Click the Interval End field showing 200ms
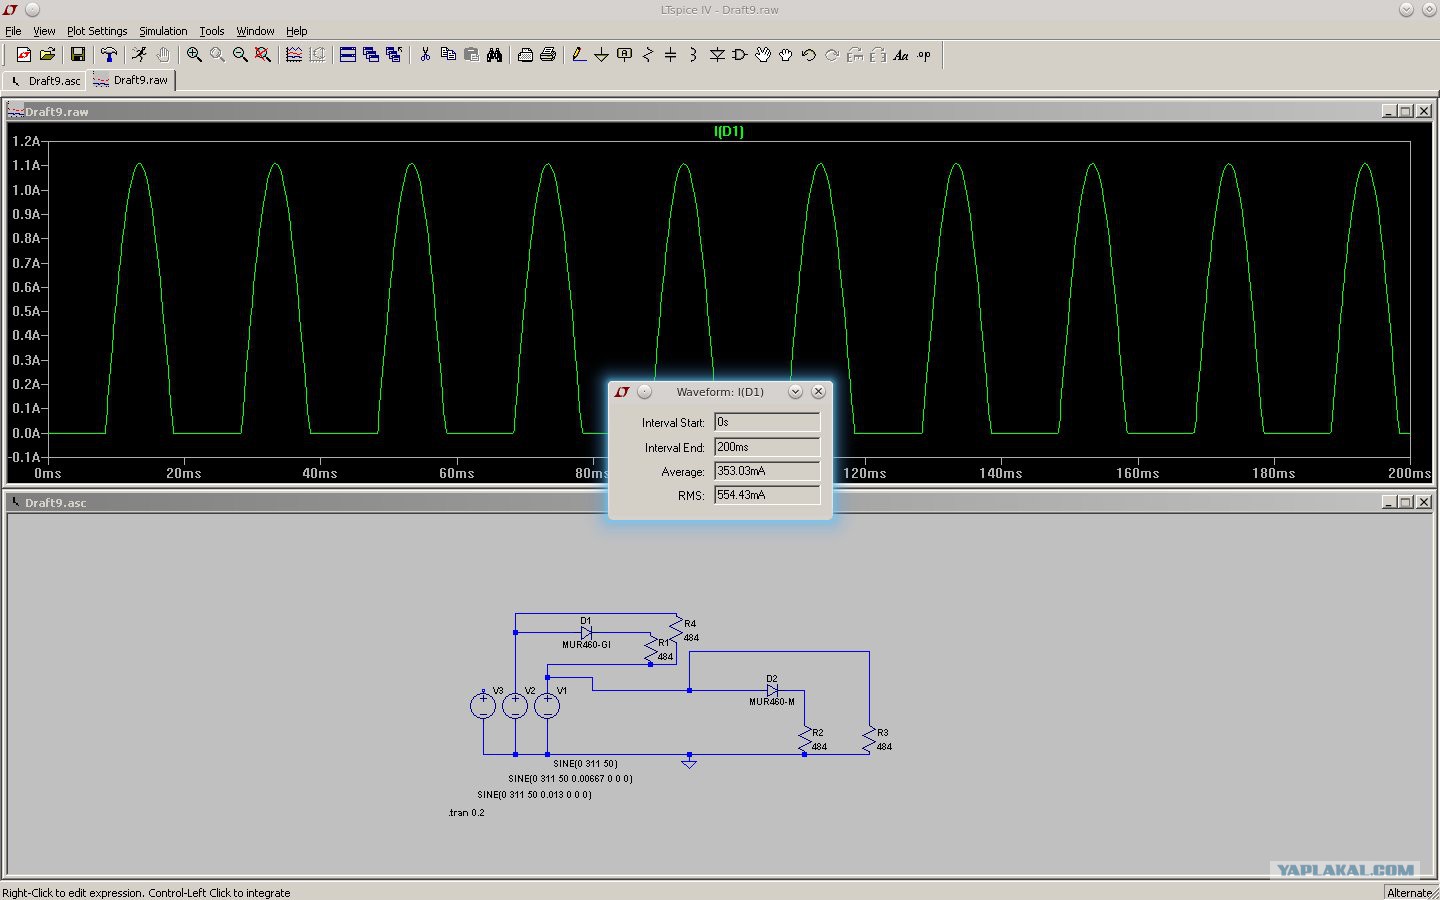The image size is (1440, 900). pyautogui.click(x=767, y=447)
